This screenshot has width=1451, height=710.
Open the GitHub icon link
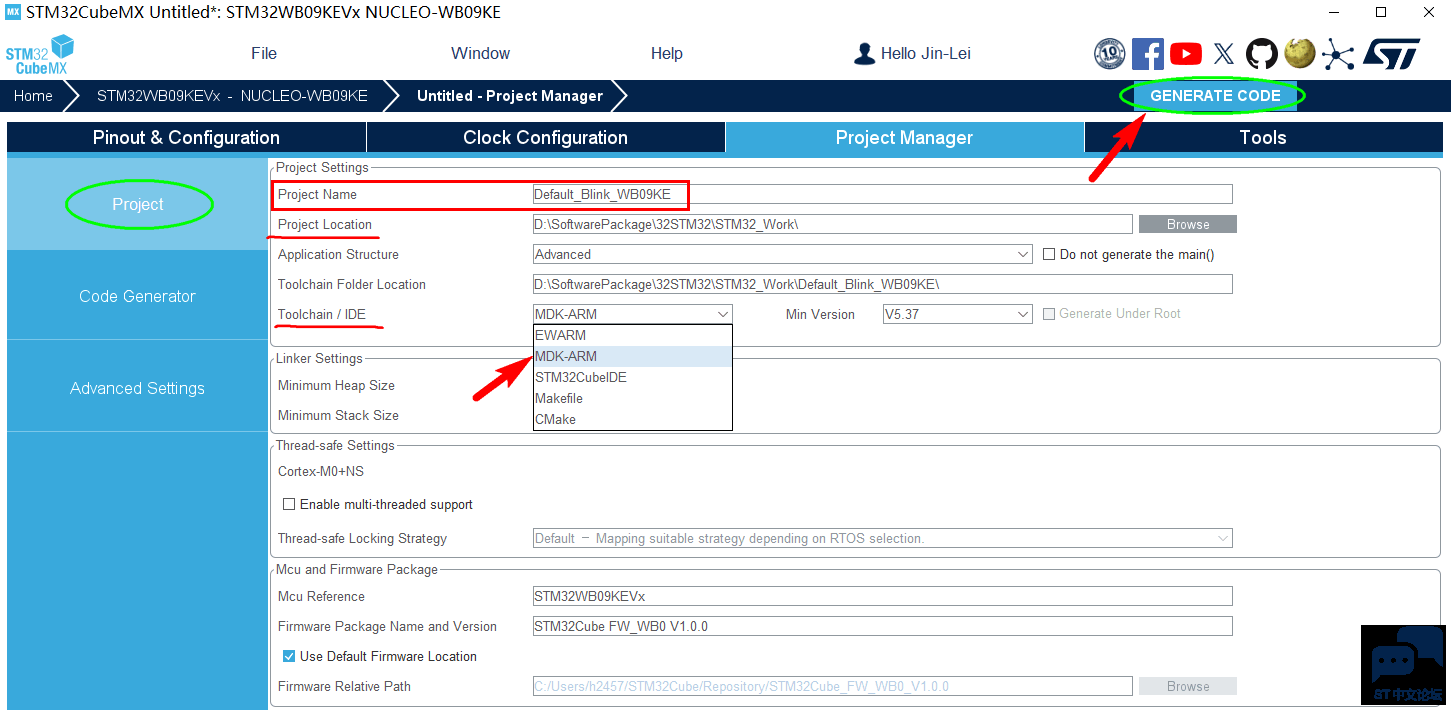[x=1262, y=54]
